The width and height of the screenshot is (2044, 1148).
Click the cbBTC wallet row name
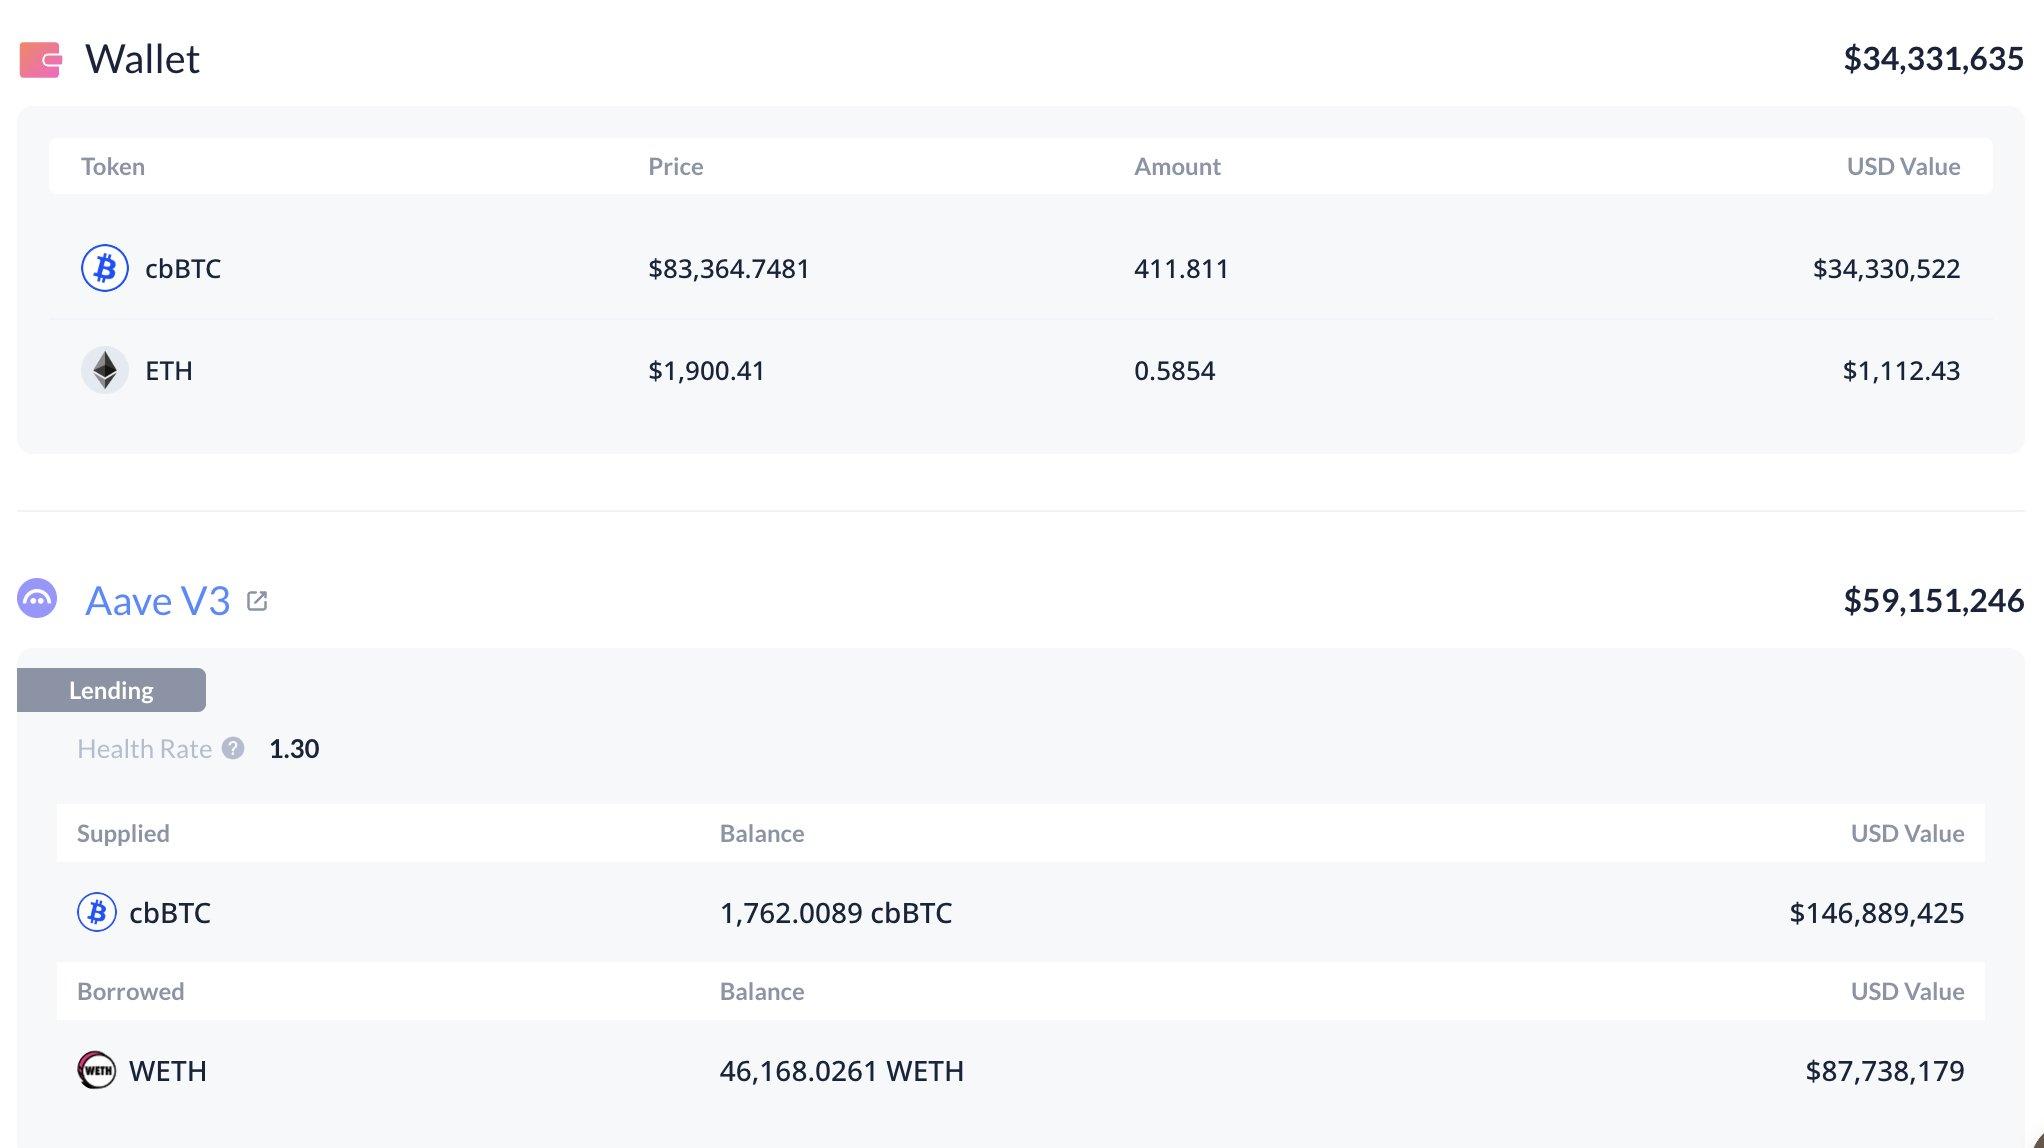183,268
